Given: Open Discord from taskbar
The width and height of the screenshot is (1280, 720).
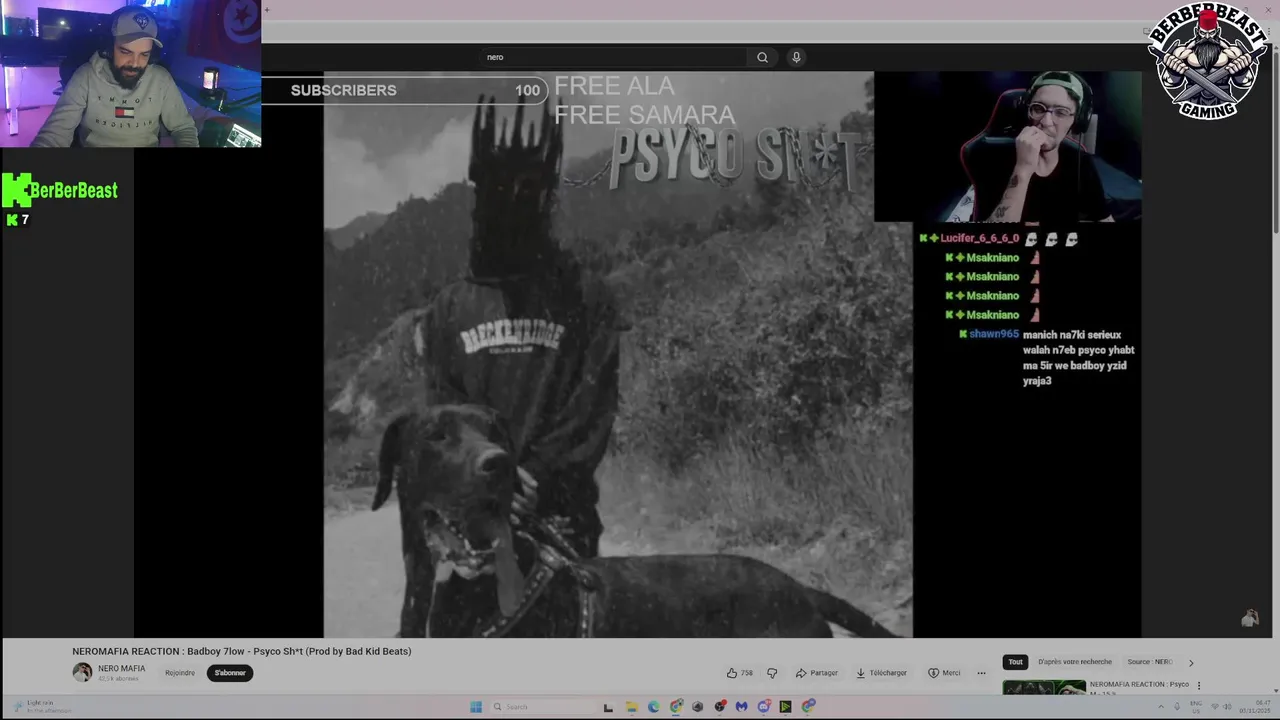Looking at the screenshot, I should click(x=764, y=707).
